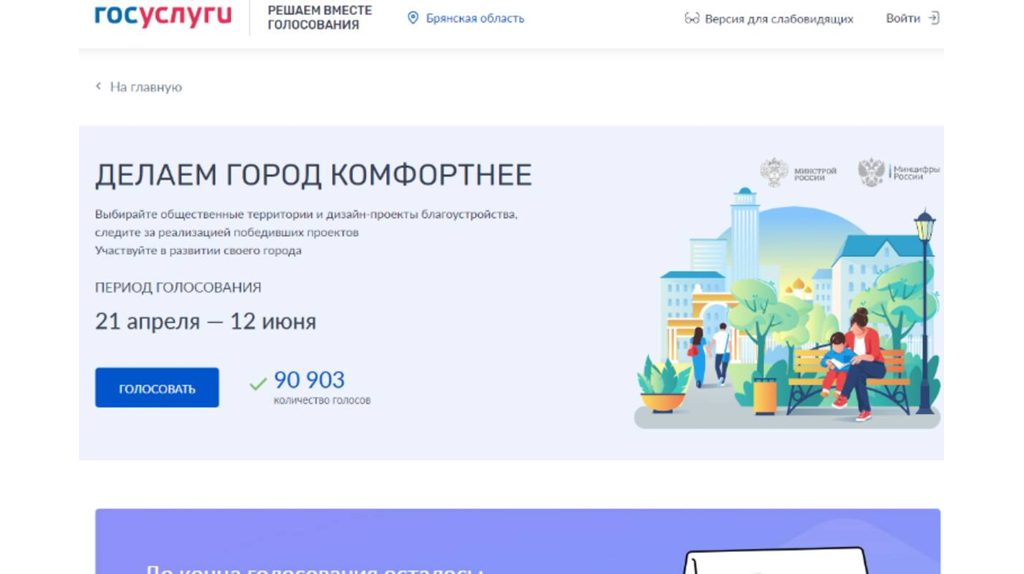1024x574 pixels.
Task: Click the ГОЛОСОВАТЬ button
Action: coord(157,387)
